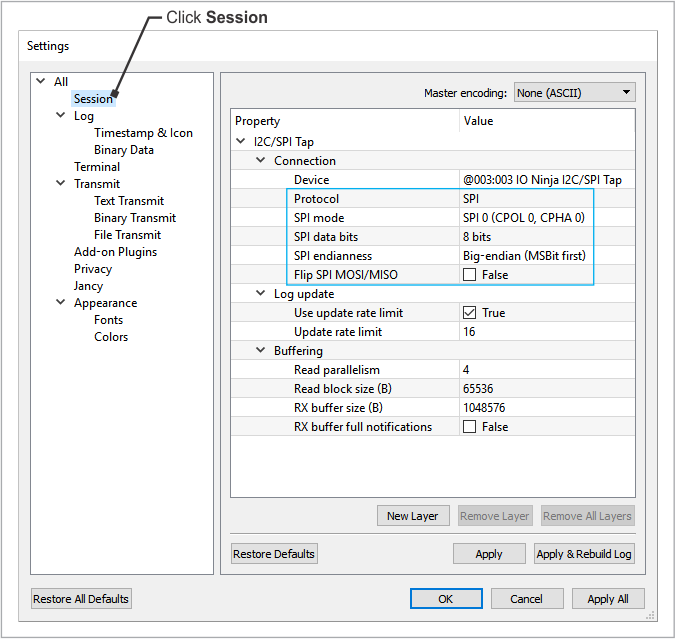The image size is (675, 639).
Task: Open Binary Transmit settings page
Action: click(135, 218)
